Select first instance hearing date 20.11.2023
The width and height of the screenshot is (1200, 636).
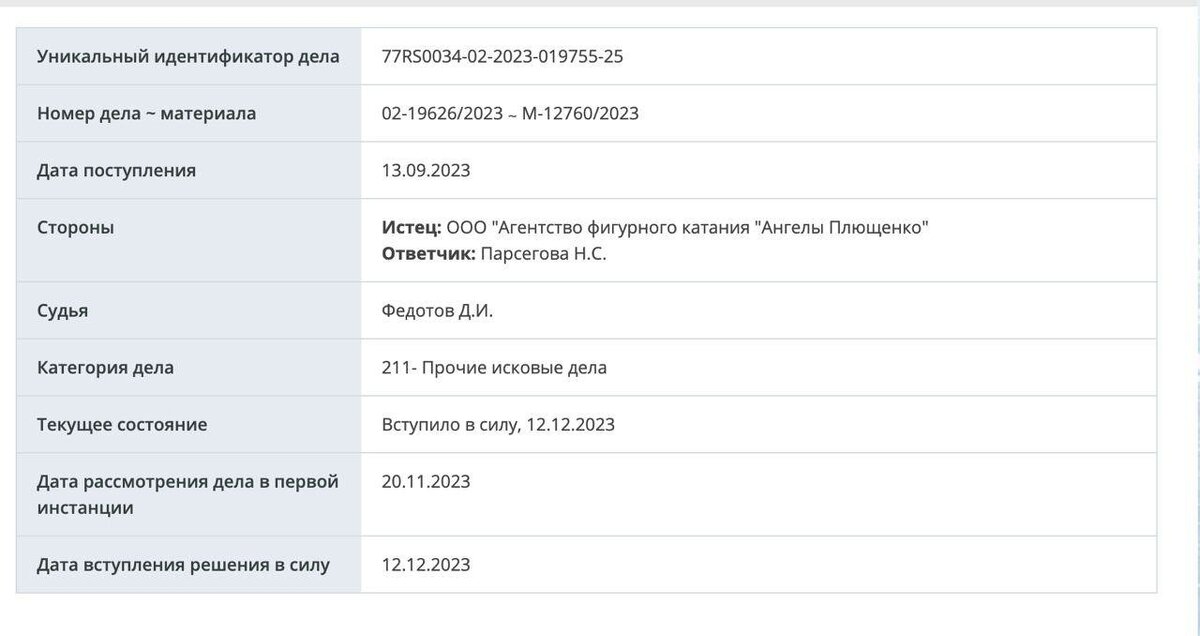pyautogui.click(x=426, y=482)
